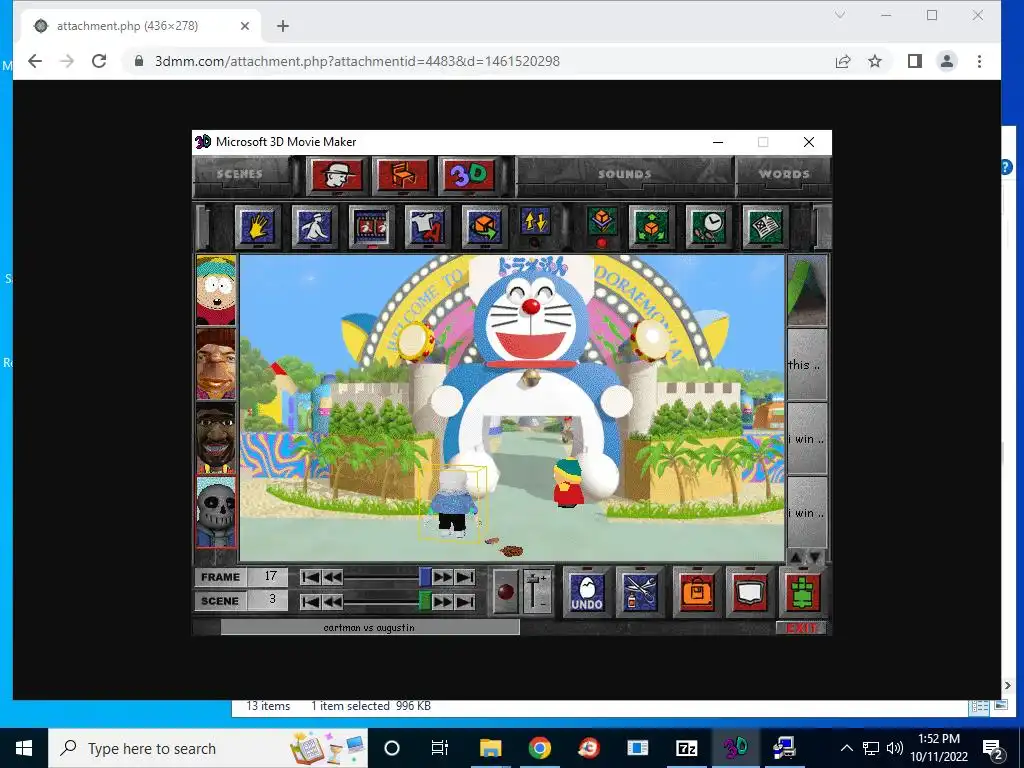Screen dimensions: 1024x768
Task: Click the 3dmm.com address bar
Action: point(357,61)
